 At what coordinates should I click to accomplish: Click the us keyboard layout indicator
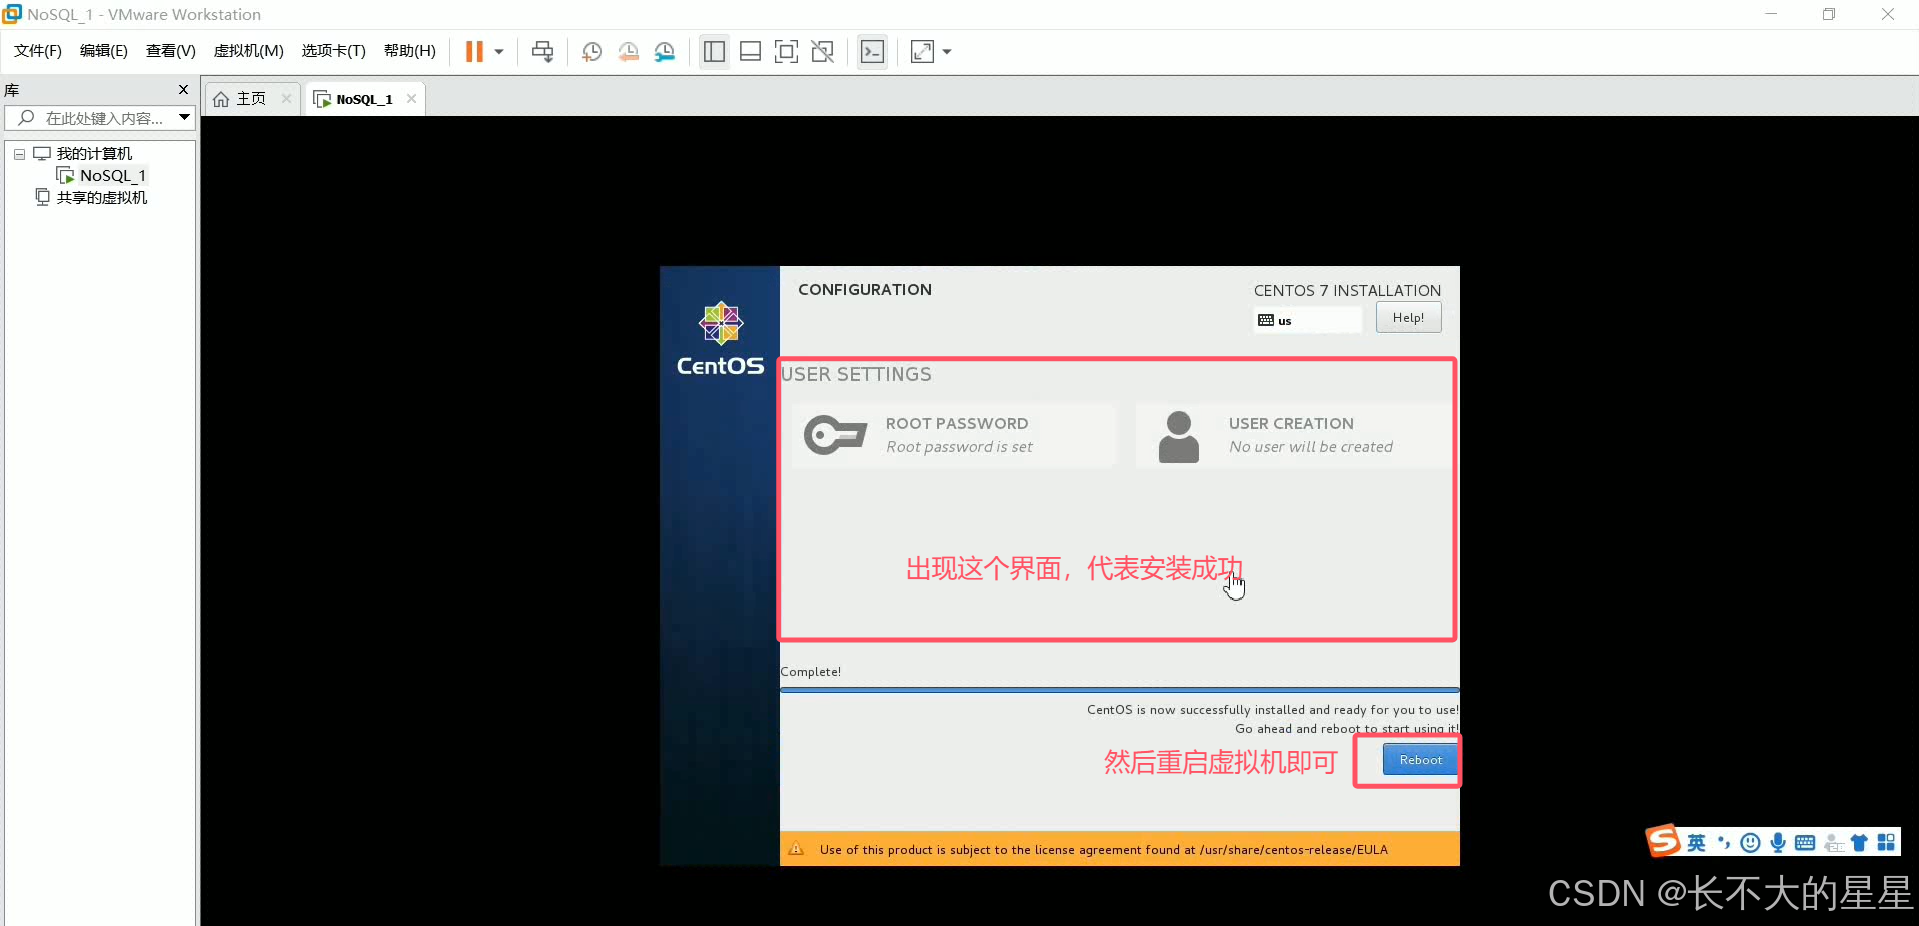coord(1308,320)
